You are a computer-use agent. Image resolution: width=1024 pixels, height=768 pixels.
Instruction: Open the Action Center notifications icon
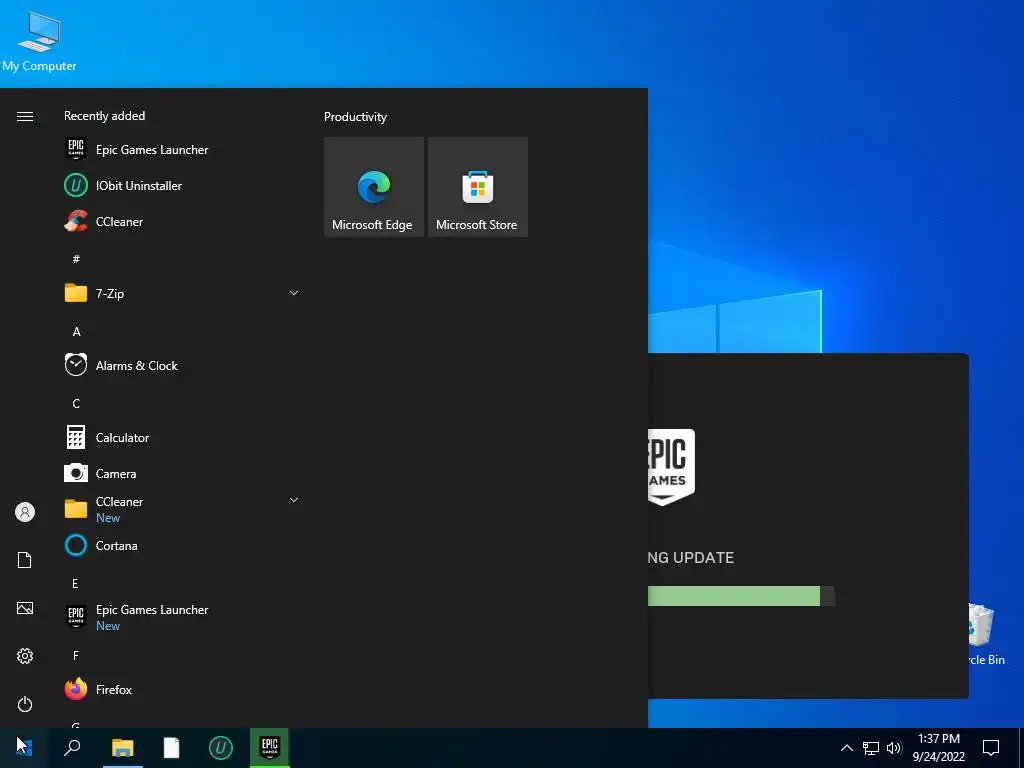(991, 748)
